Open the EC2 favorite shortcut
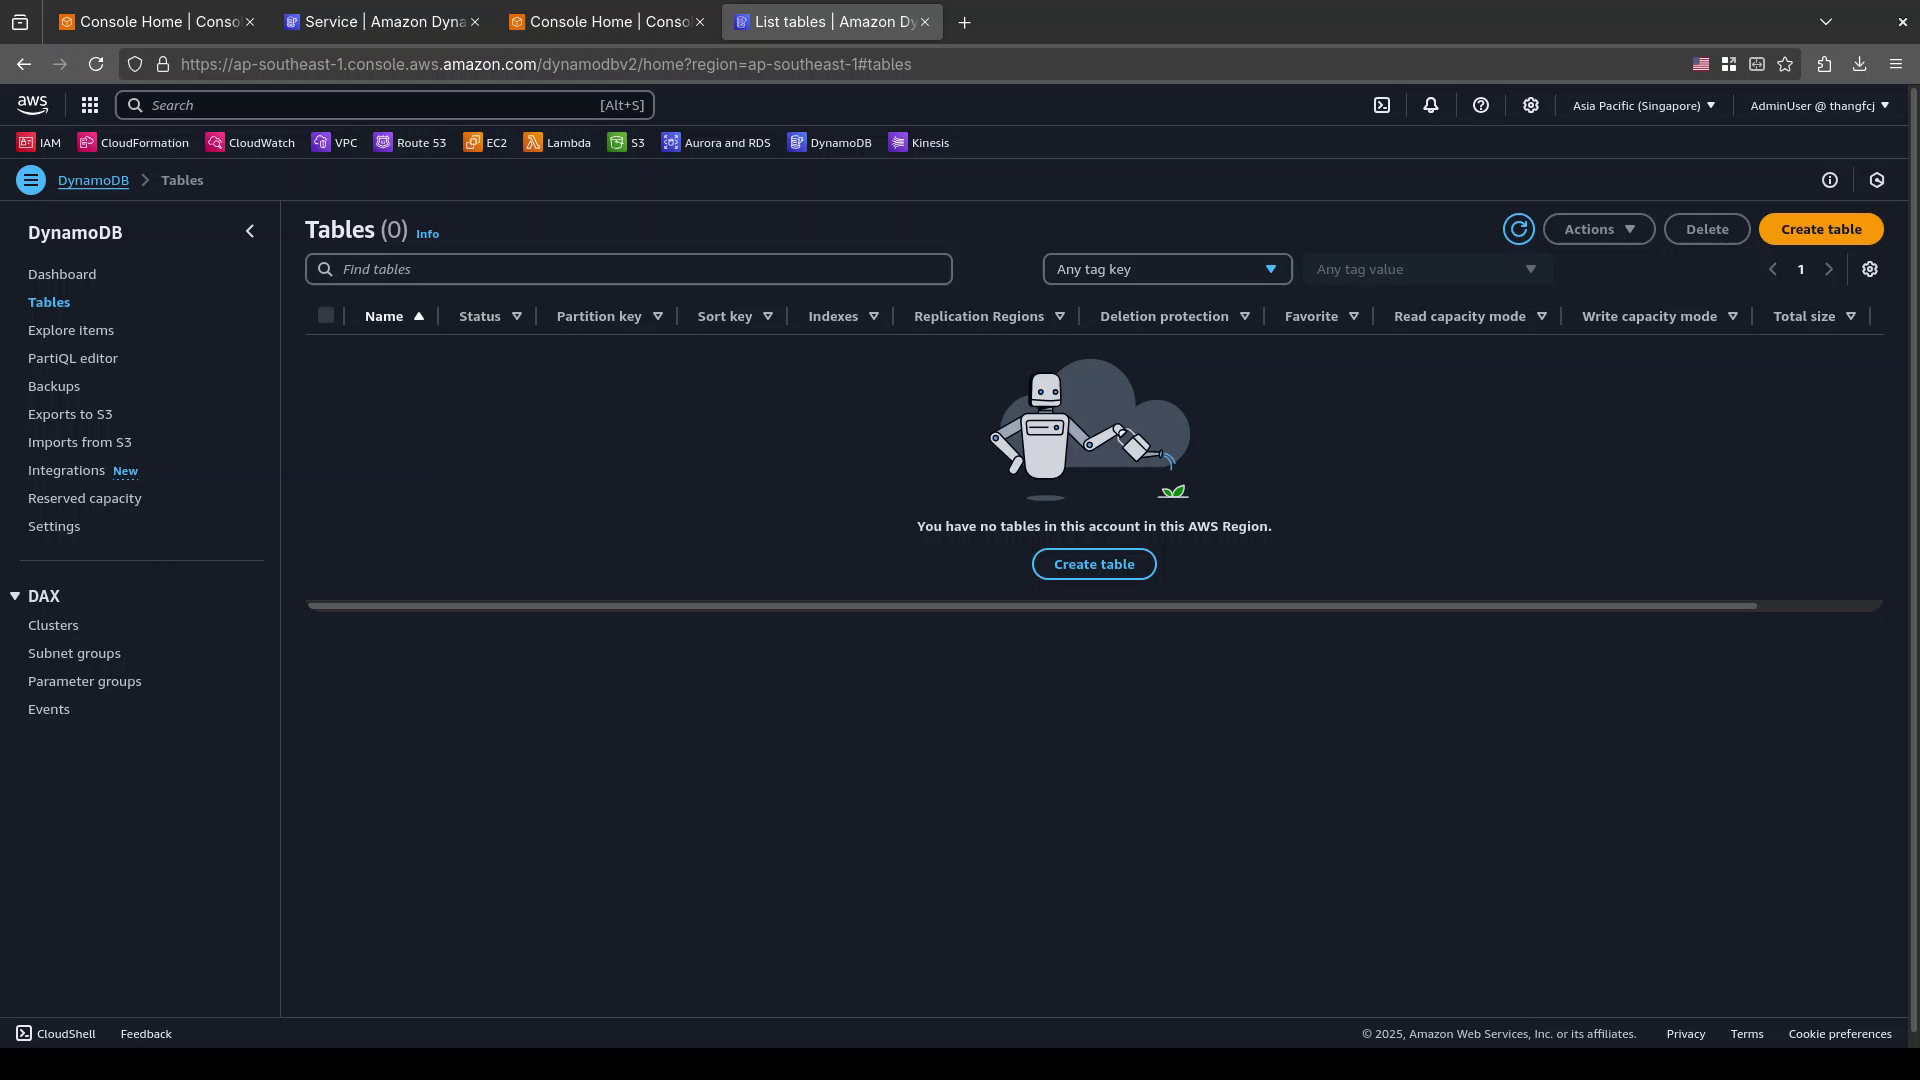The height and width of the screenshot is (1080, 1920). pos(485,143)
